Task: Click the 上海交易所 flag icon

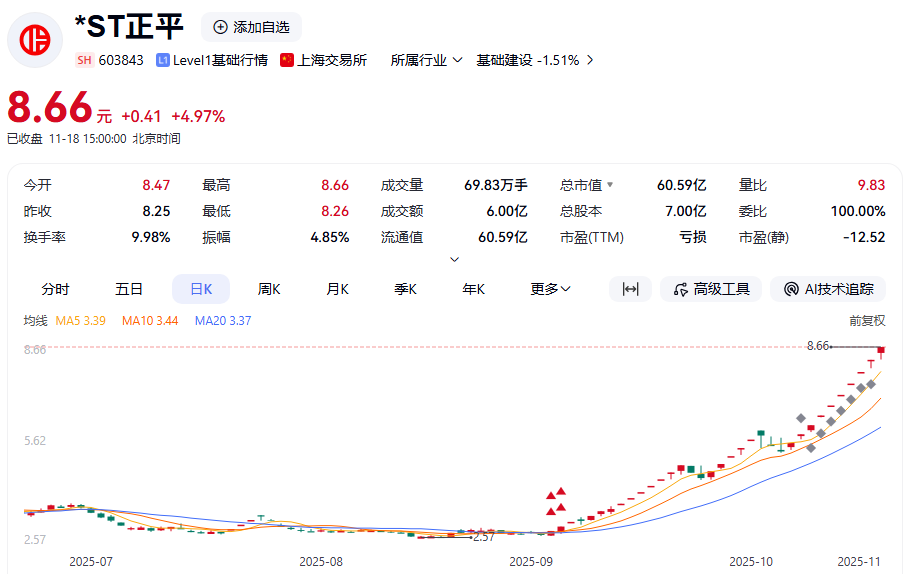Action: pos(287,60)
